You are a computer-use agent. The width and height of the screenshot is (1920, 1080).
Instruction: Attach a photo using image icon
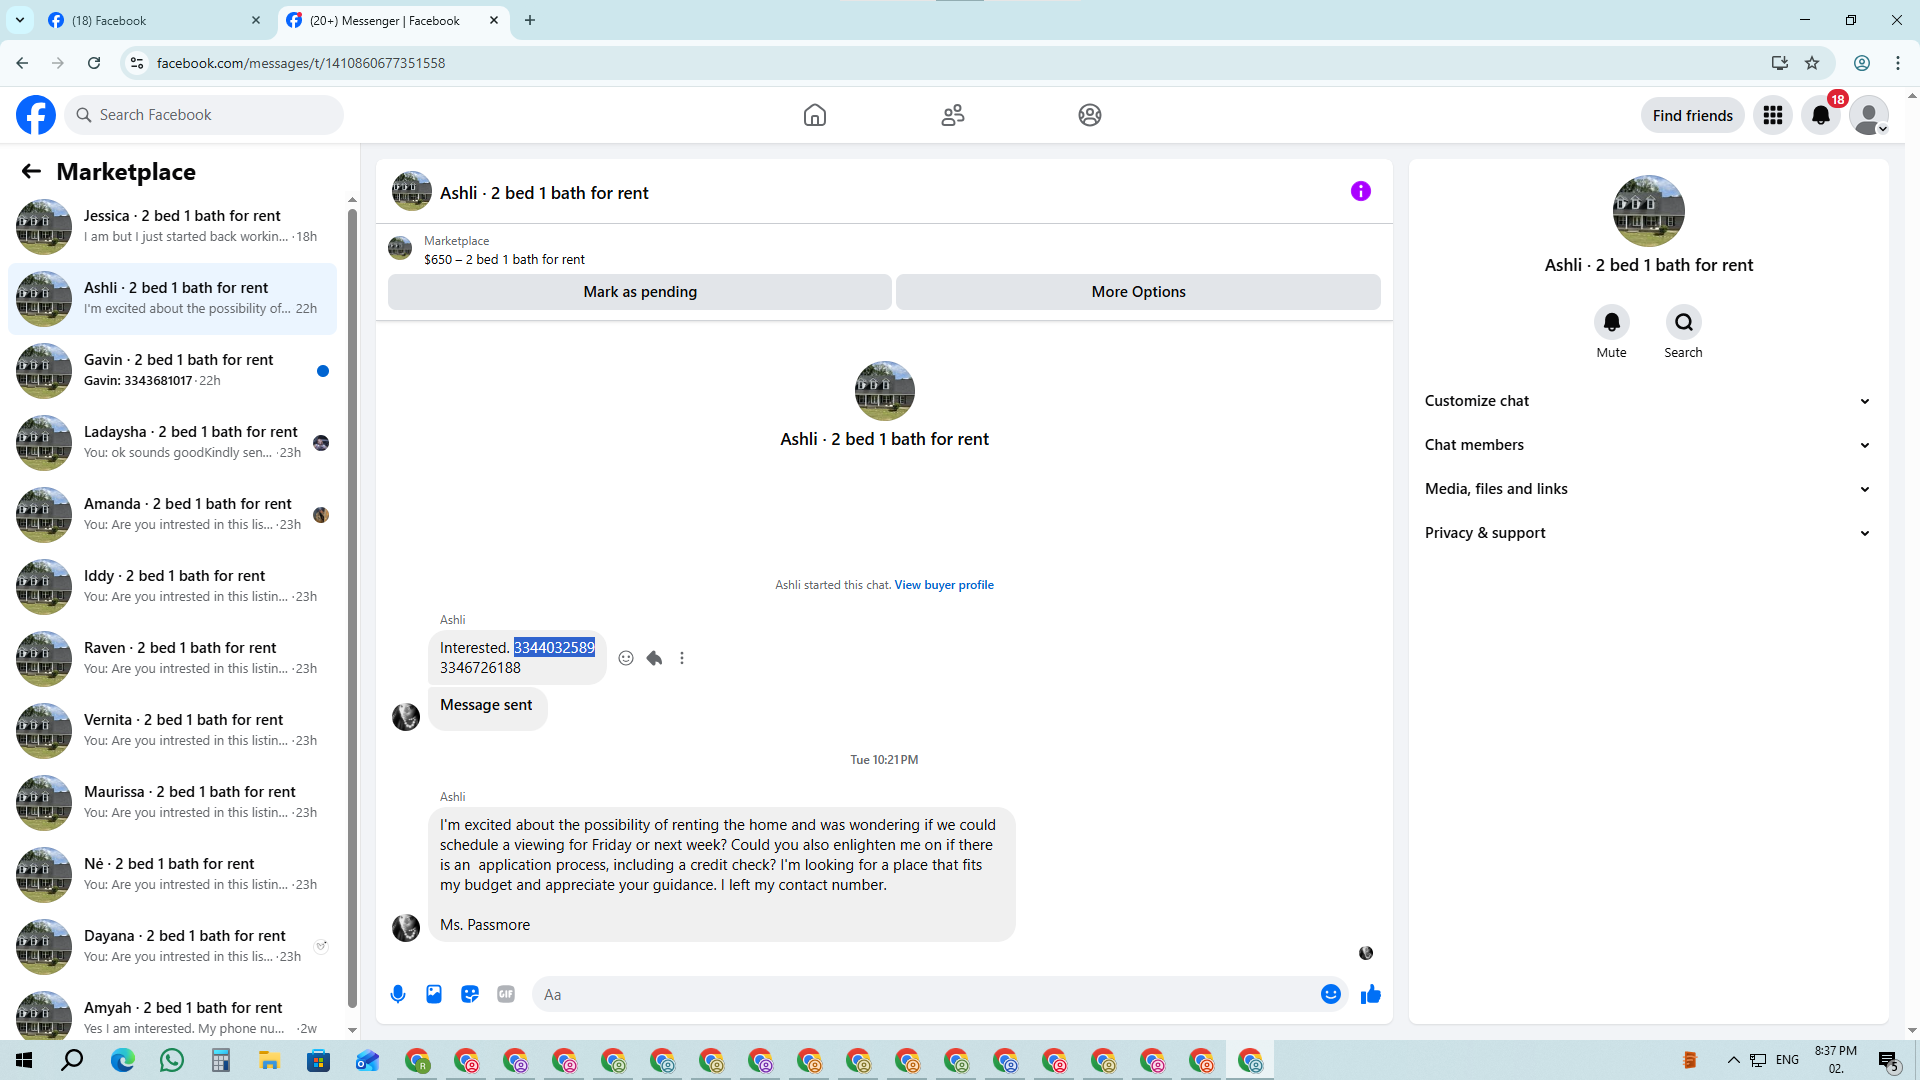[x=434, y=994]
